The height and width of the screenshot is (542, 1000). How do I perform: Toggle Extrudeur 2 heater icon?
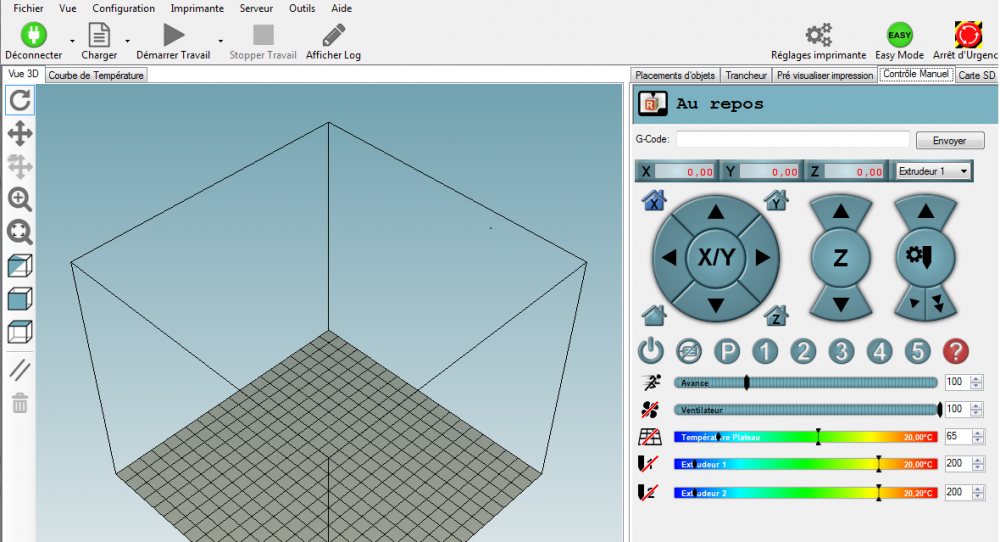pyautogui.click(x=648, y=492)
